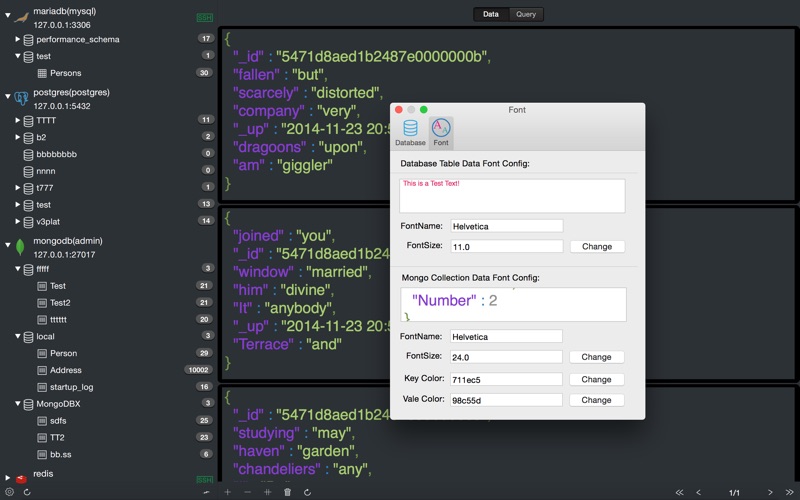This screenshot has height=500, width=800.
Task: Collapse the local database node
Action: tap(17, 336)
